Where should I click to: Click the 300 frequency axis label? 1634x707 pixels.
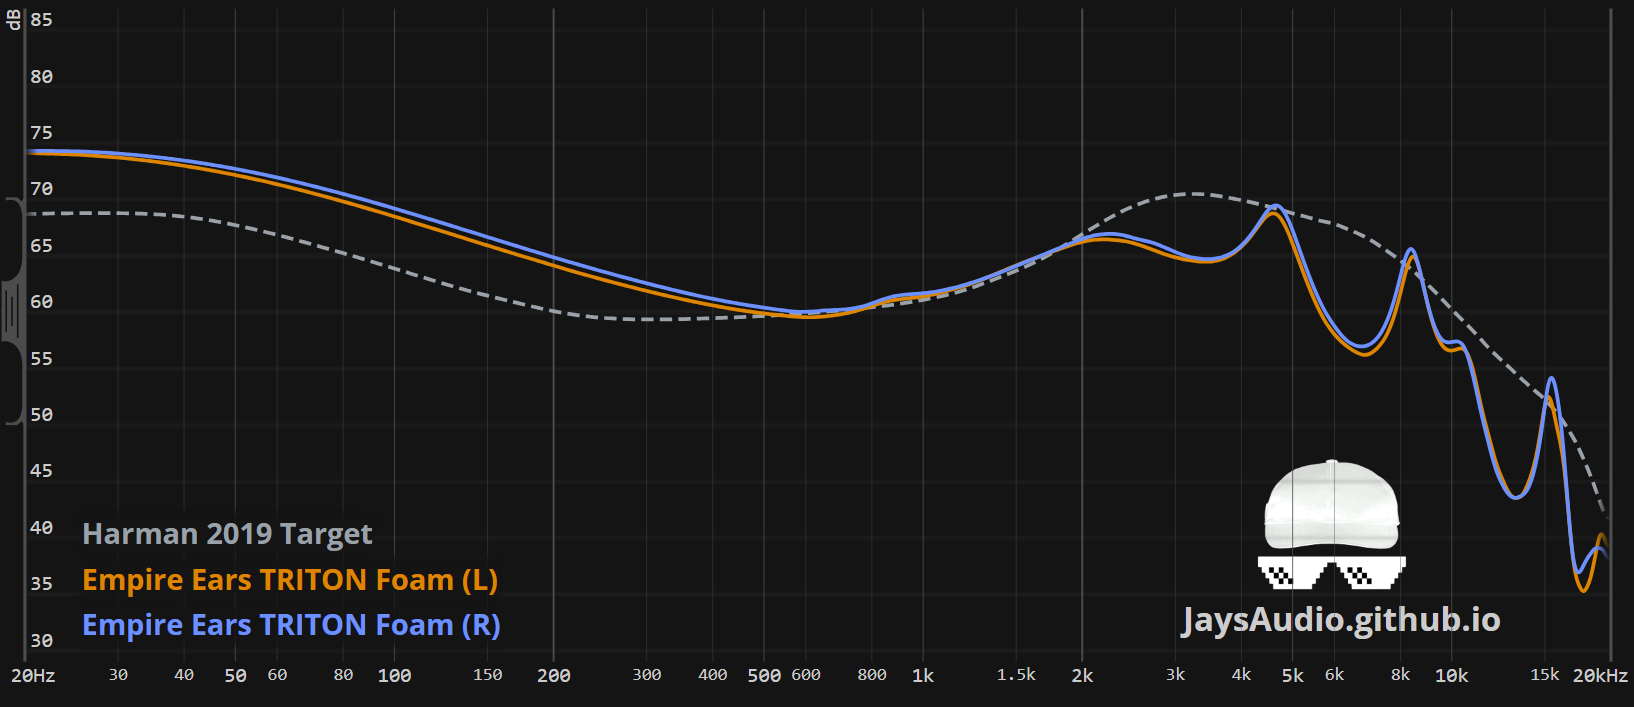pyautogui.click(x=647, y=675)
